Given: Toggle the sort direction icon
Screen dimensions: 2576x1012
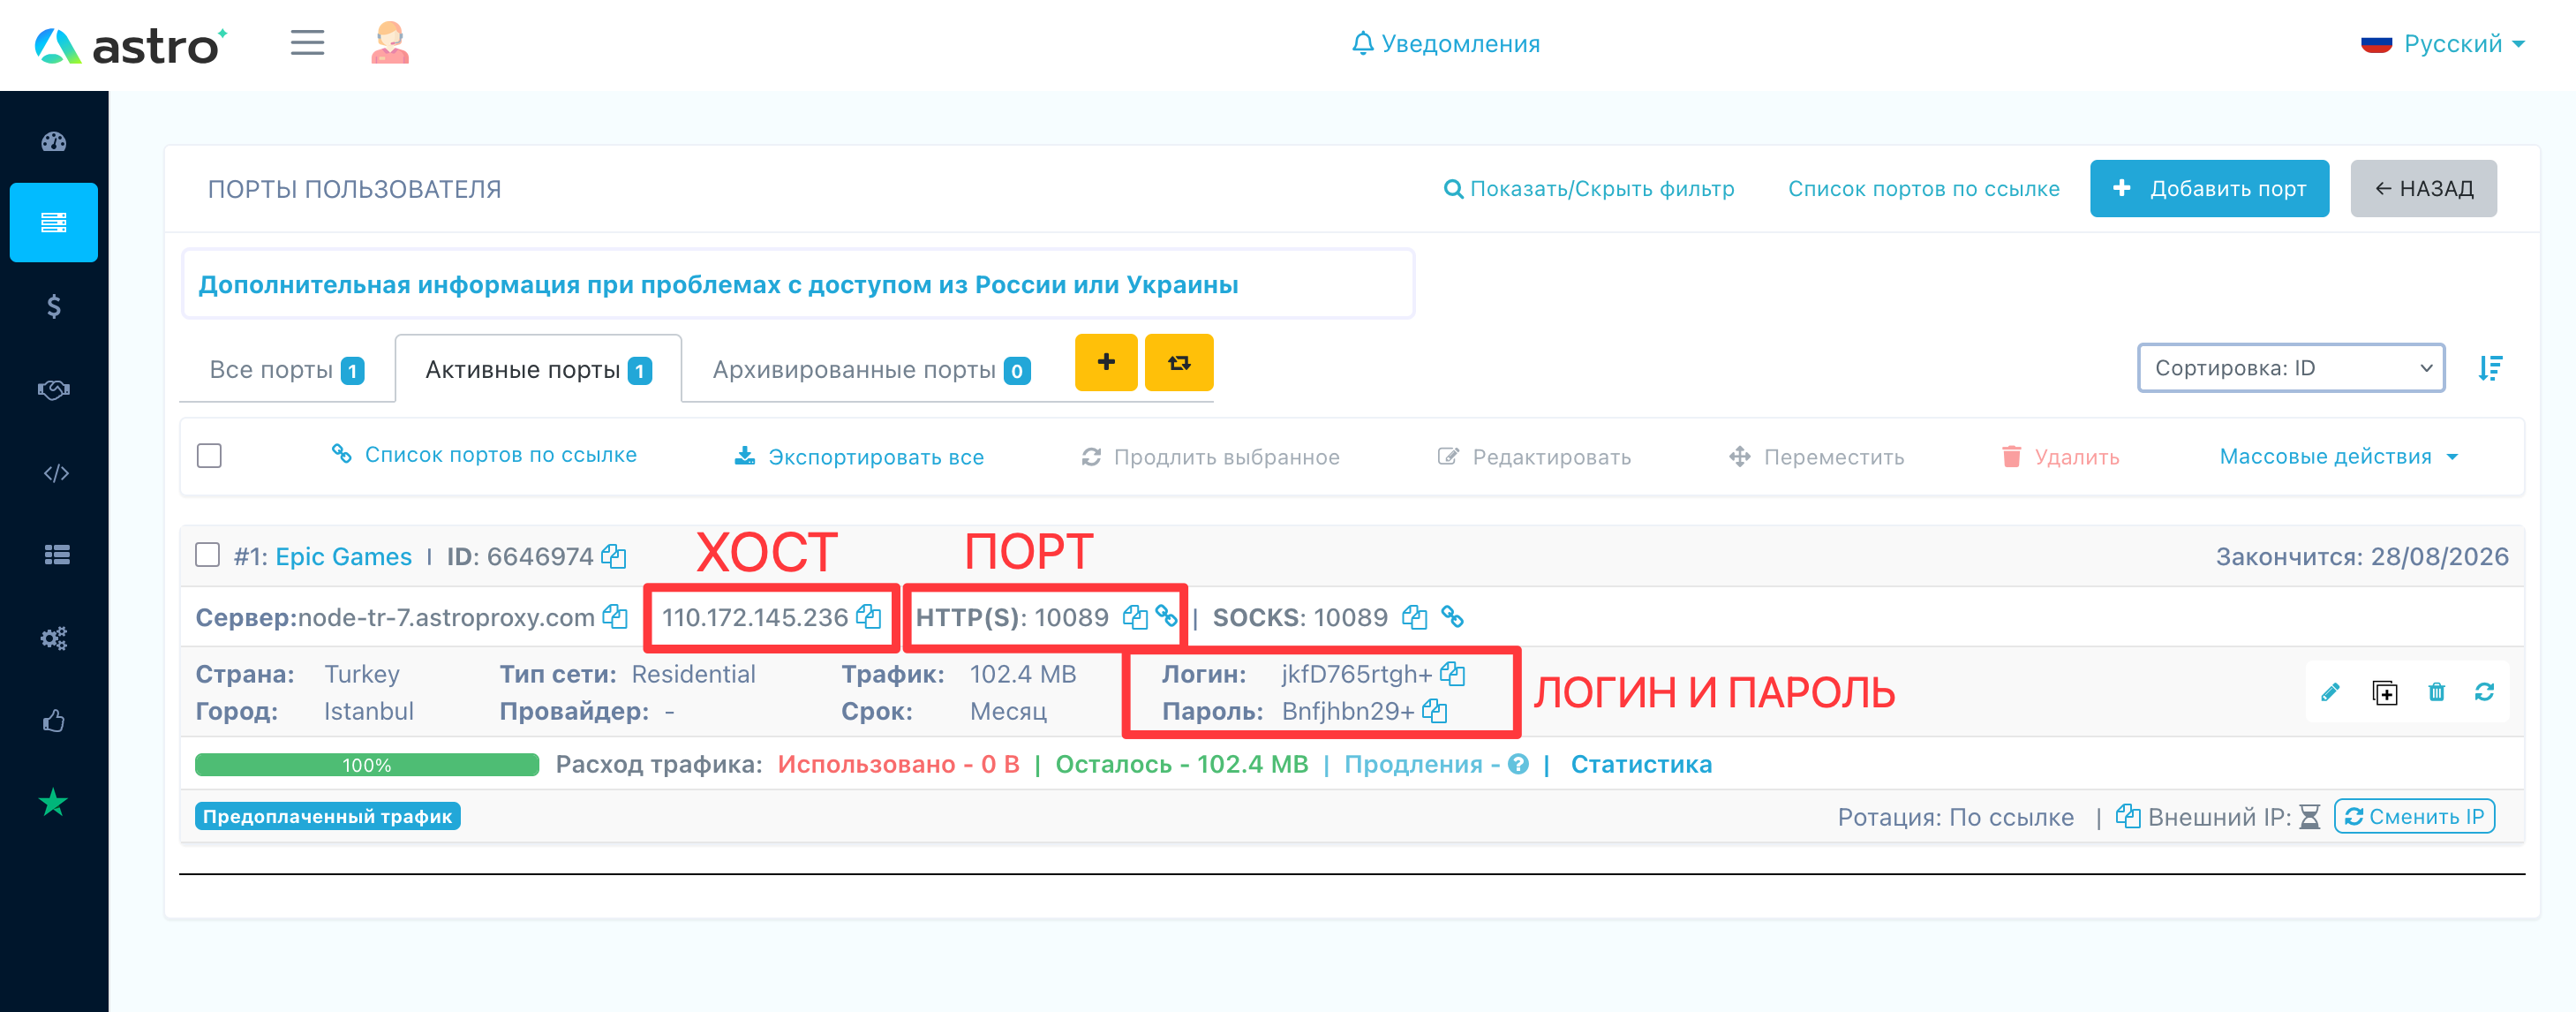Looking at the screenshot, I should coord(2491,368).
